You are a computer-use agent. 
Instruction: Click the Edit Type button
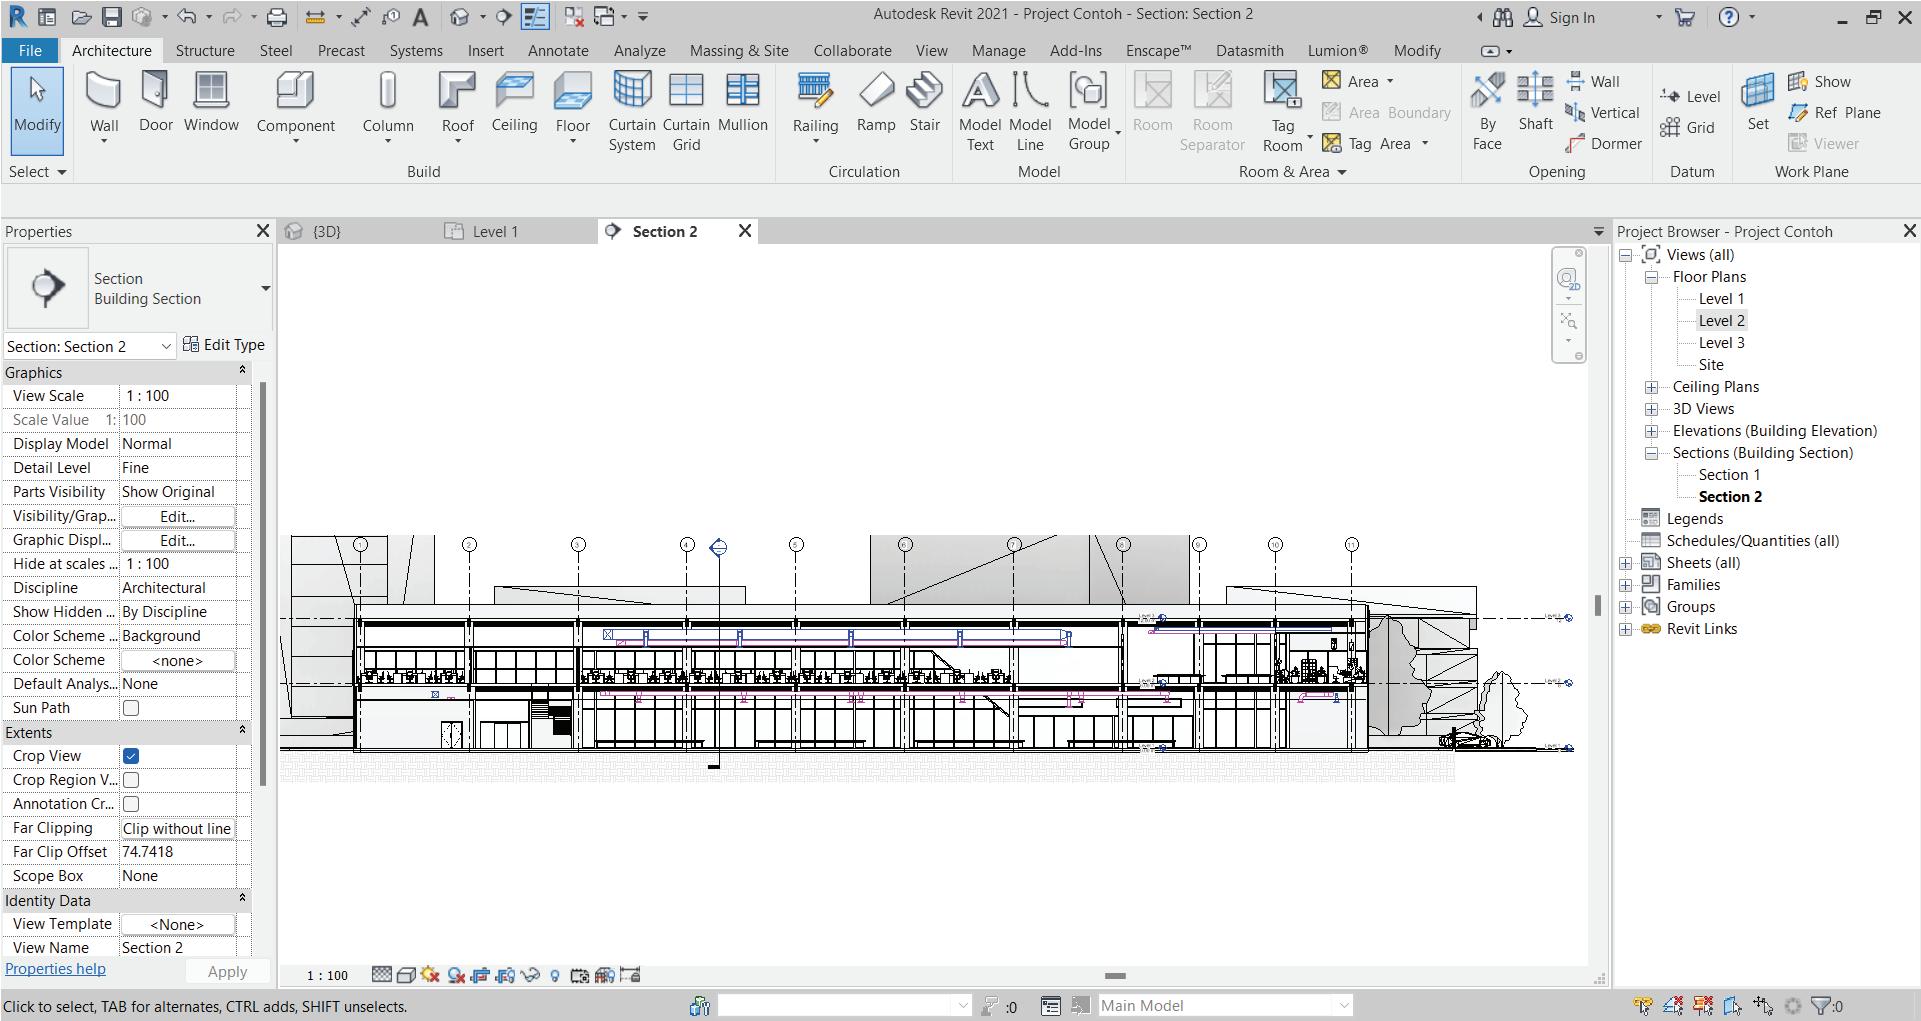click(x=224, y=345)
